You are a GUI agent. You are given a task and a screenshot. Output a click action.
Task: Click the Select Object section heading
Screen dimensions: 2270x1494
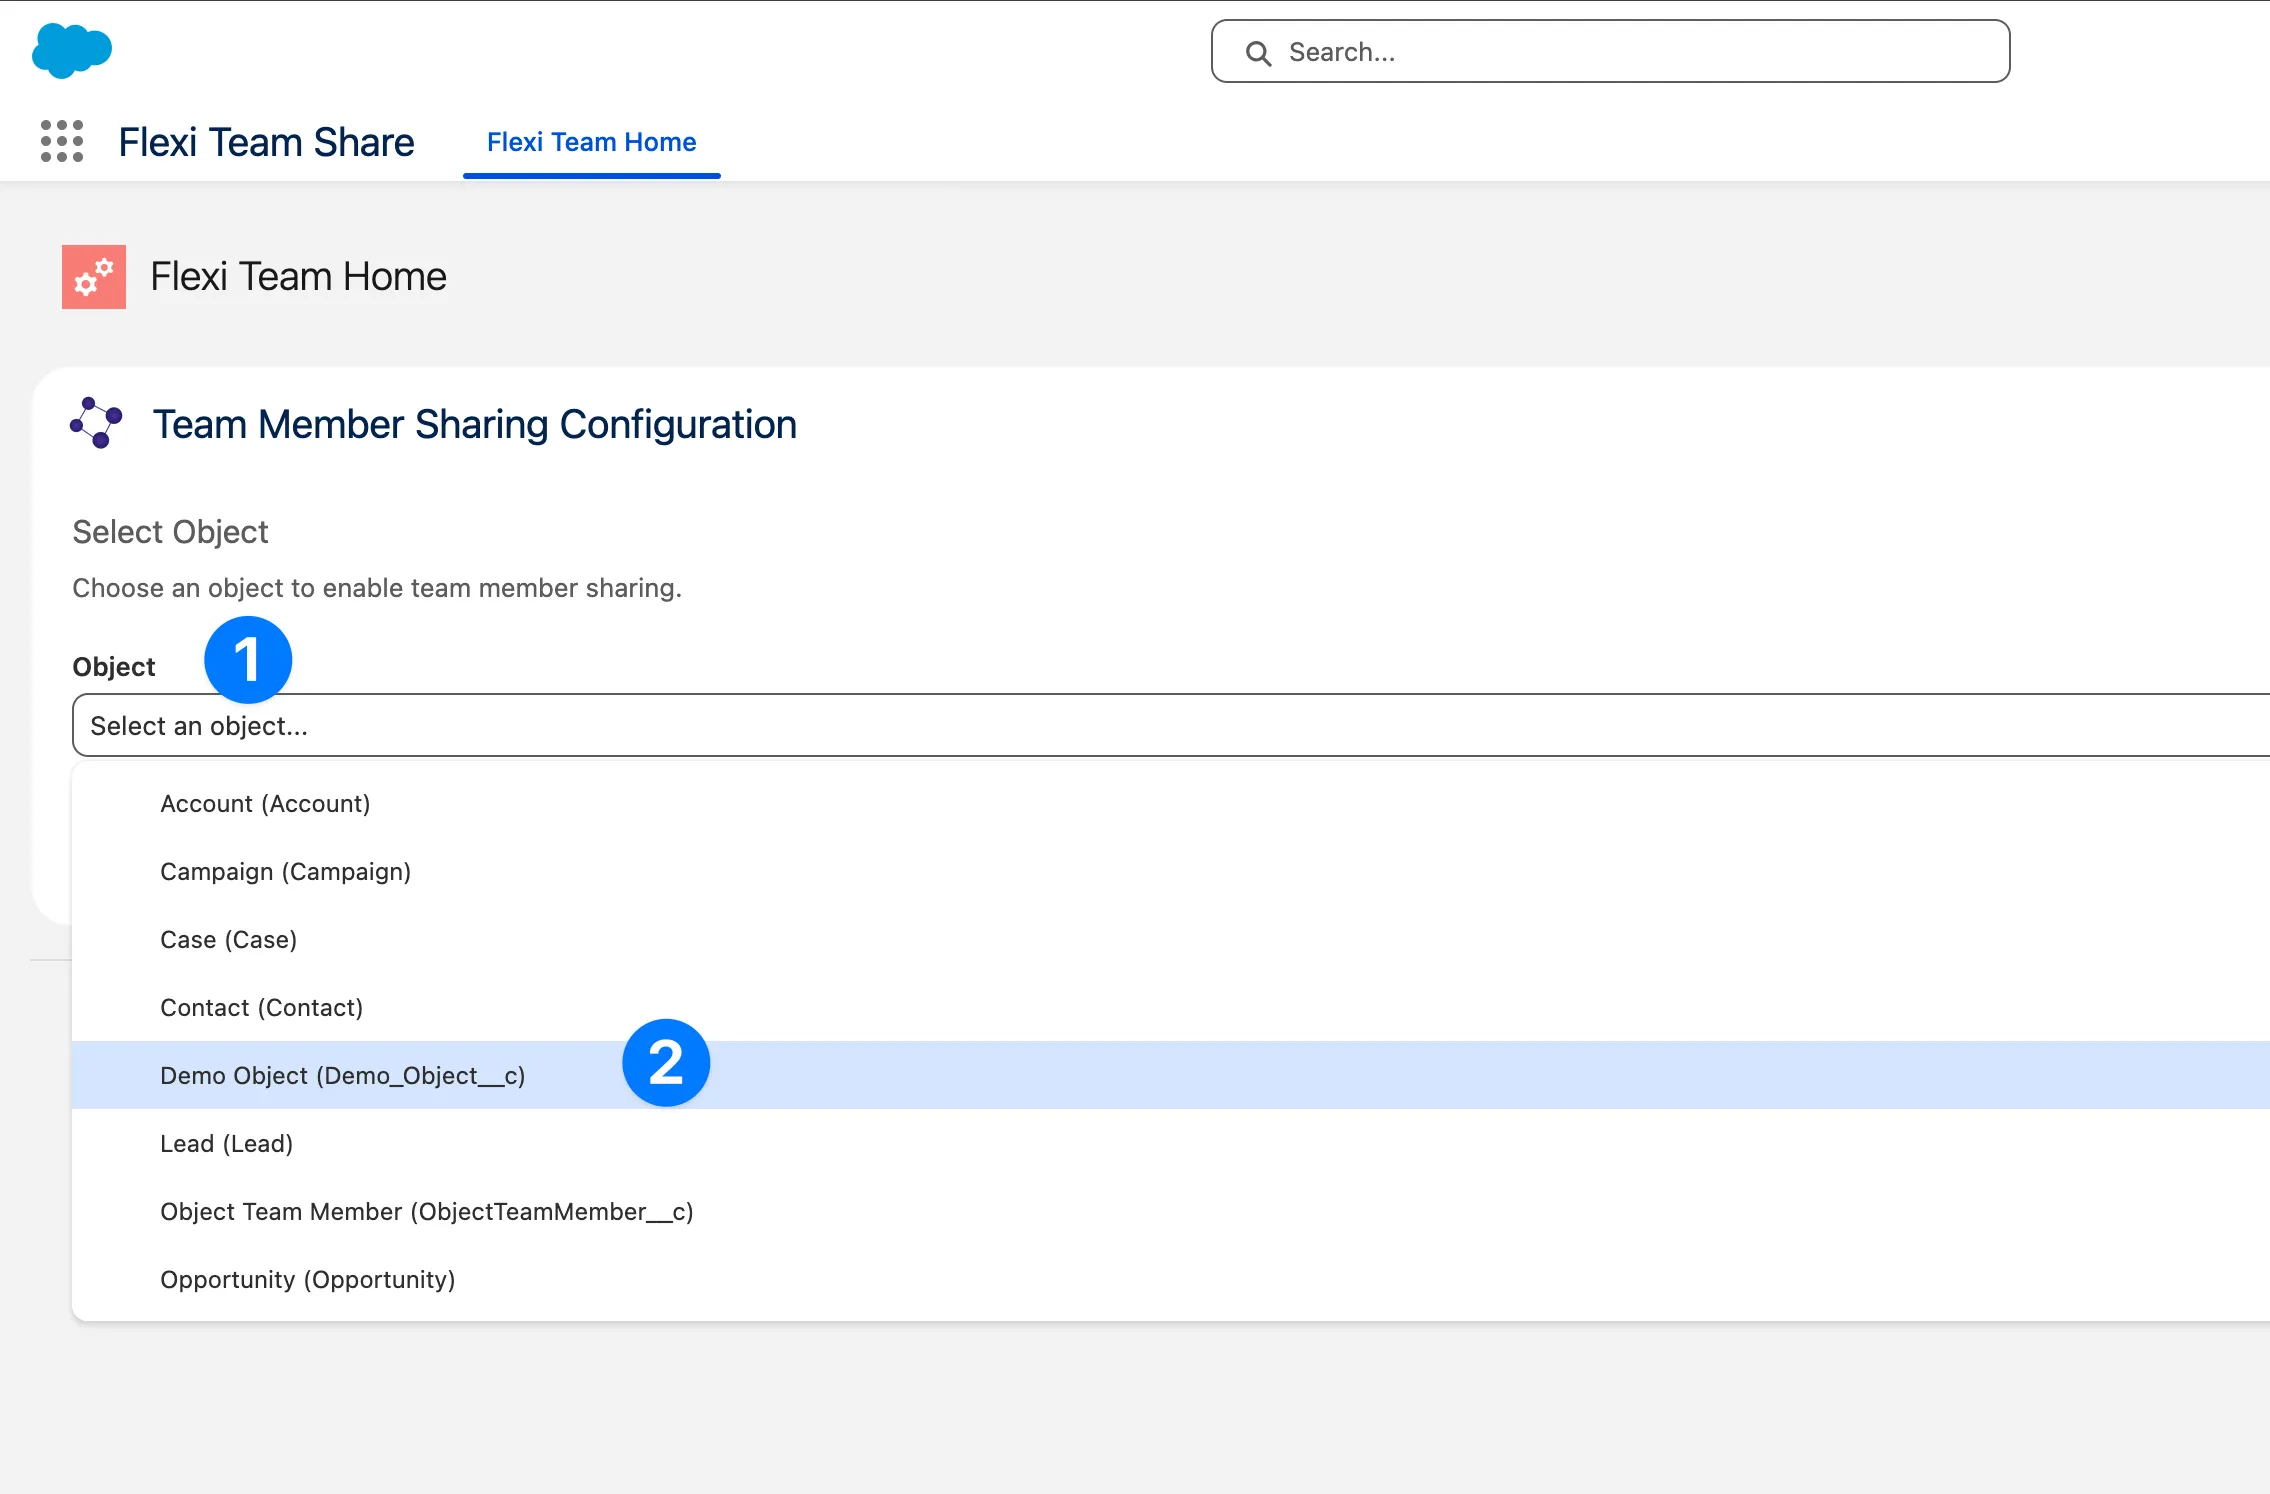pos(170,531)
